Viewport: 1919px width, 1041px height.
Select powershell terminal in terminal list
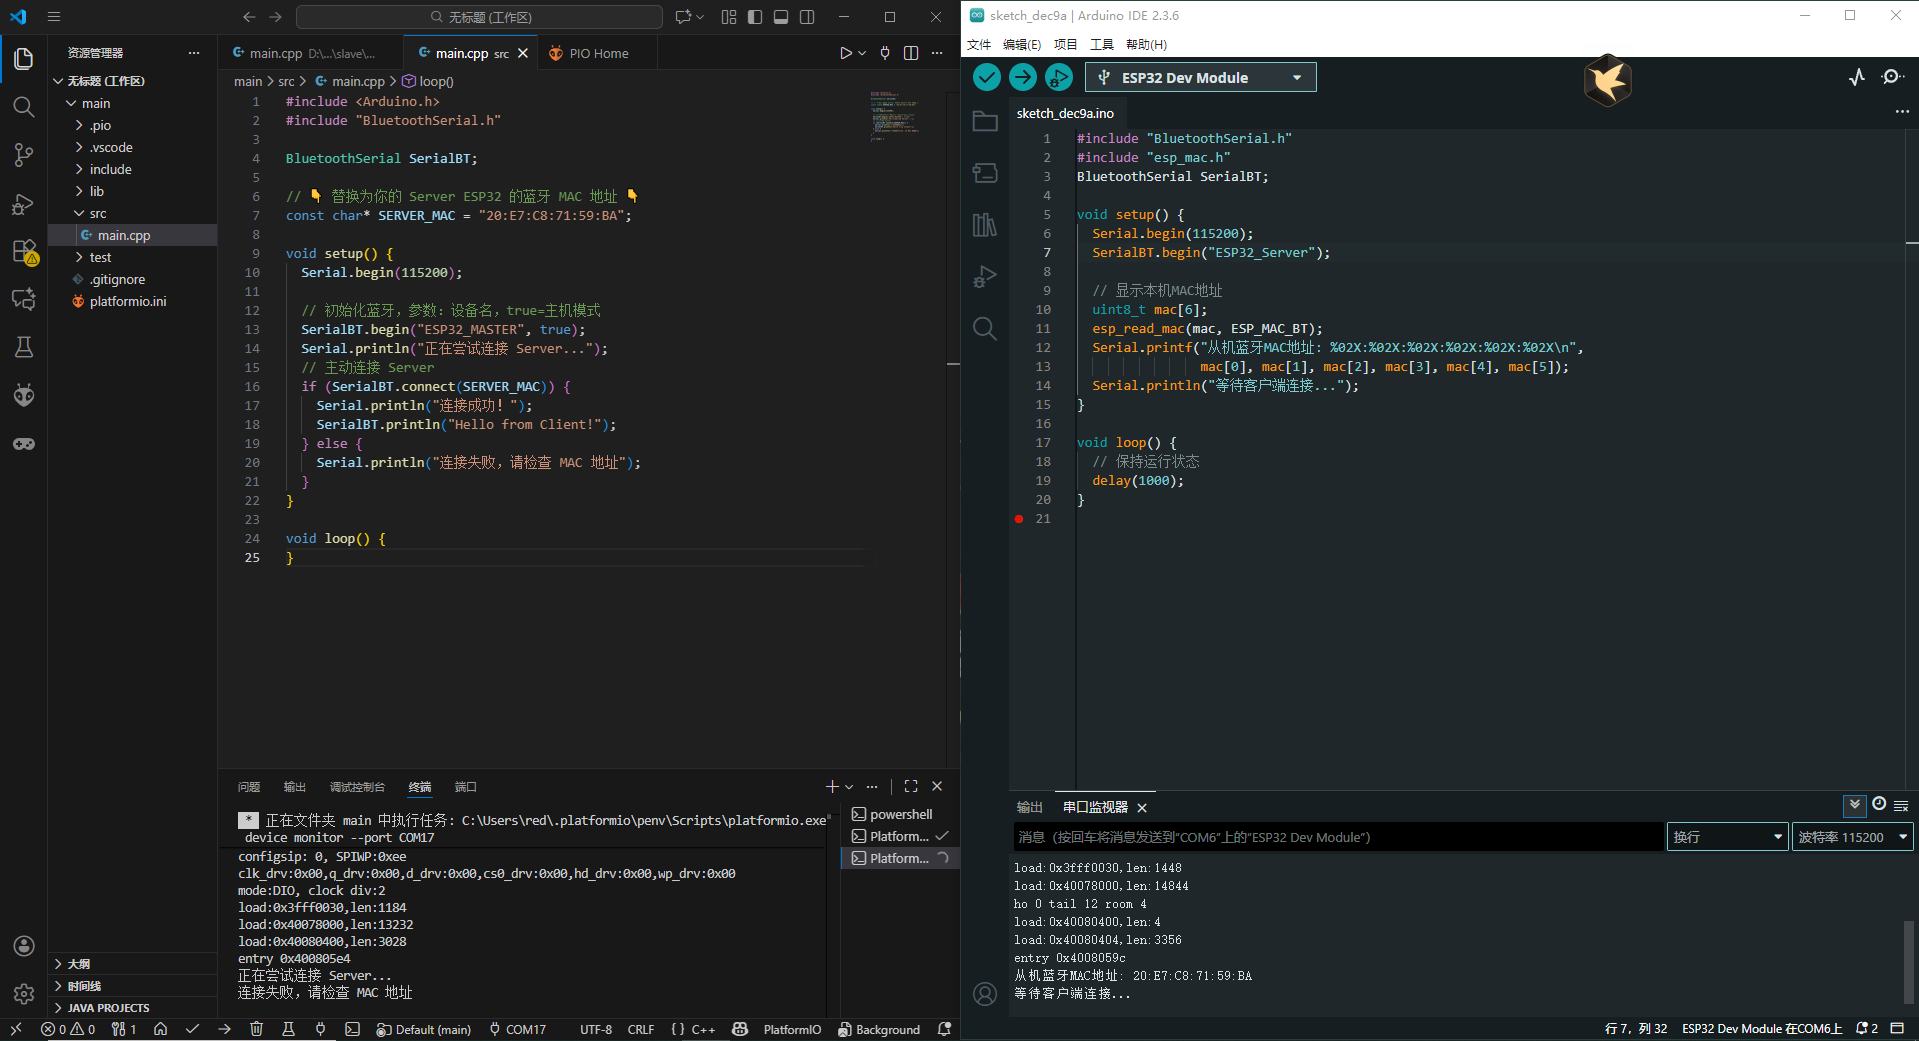(900, 814)
